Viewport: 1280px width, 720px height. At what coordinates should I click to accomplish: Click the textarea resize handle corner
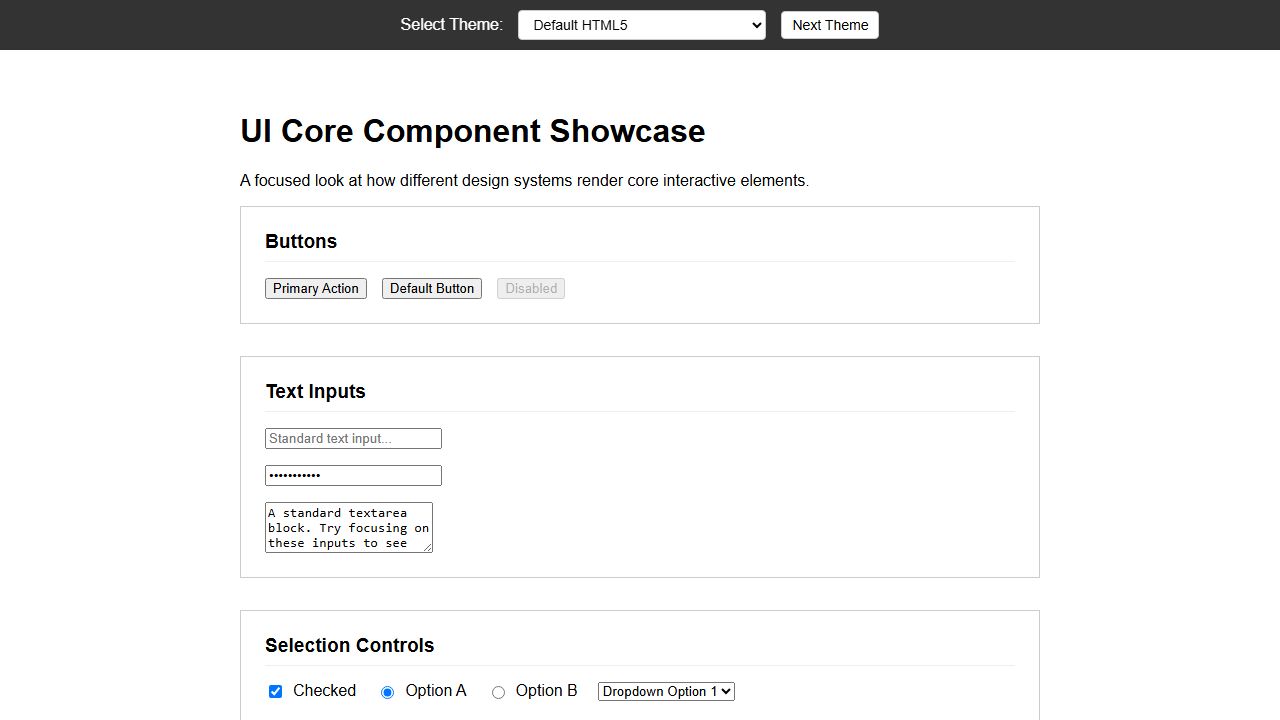pyautogui.click(x=427, y=546)
